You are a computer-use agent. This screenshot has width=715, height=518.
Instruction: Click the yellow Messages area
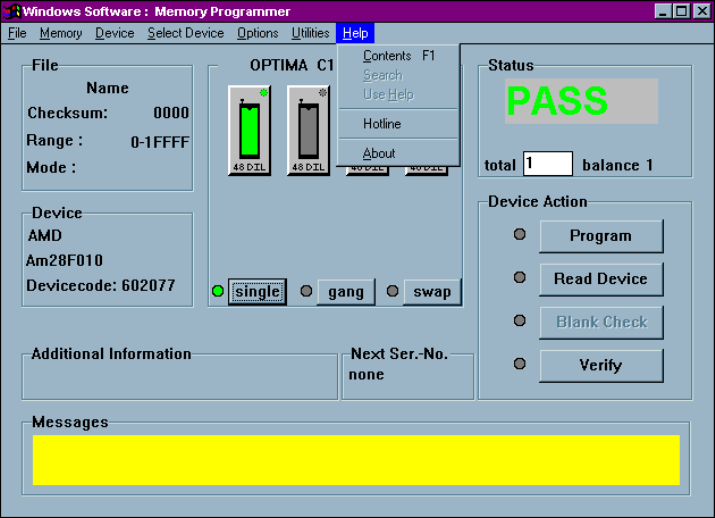[x=356, y=460]
